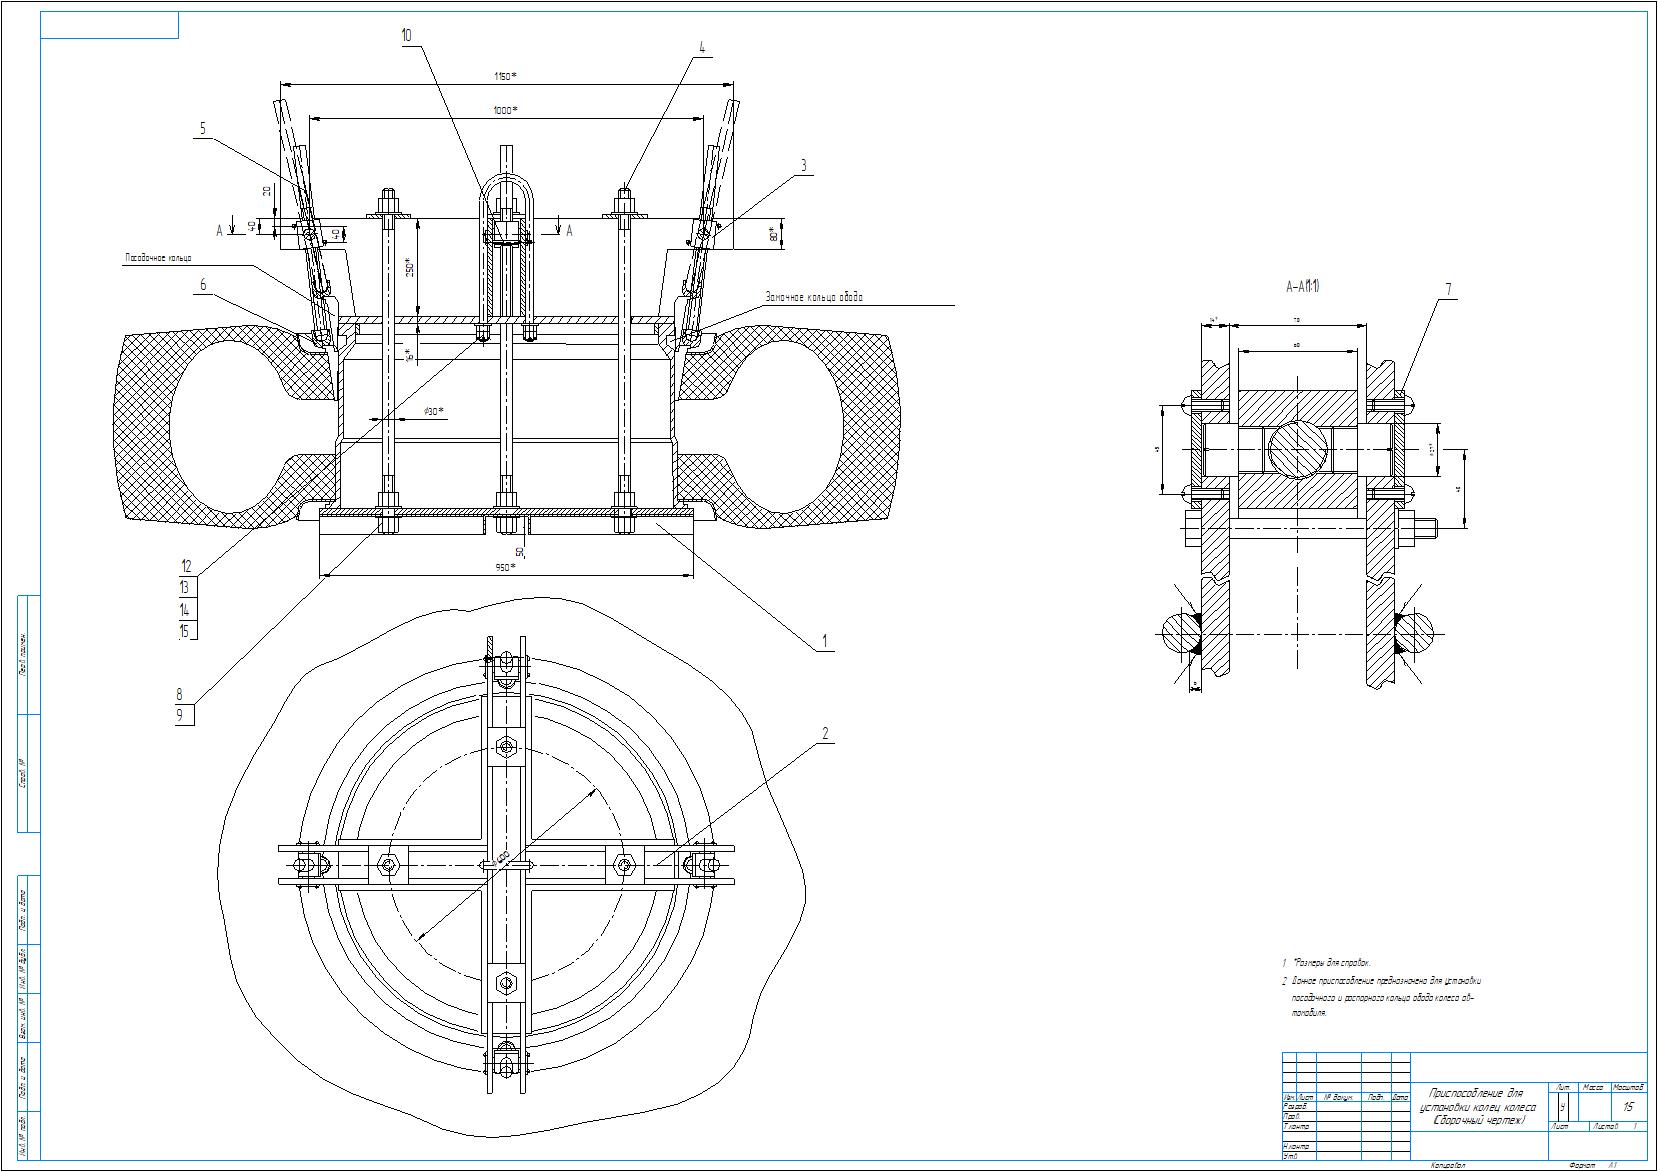Click part callout number 10
Viewport: 1658px width, 1172px height.
point(406,35)
